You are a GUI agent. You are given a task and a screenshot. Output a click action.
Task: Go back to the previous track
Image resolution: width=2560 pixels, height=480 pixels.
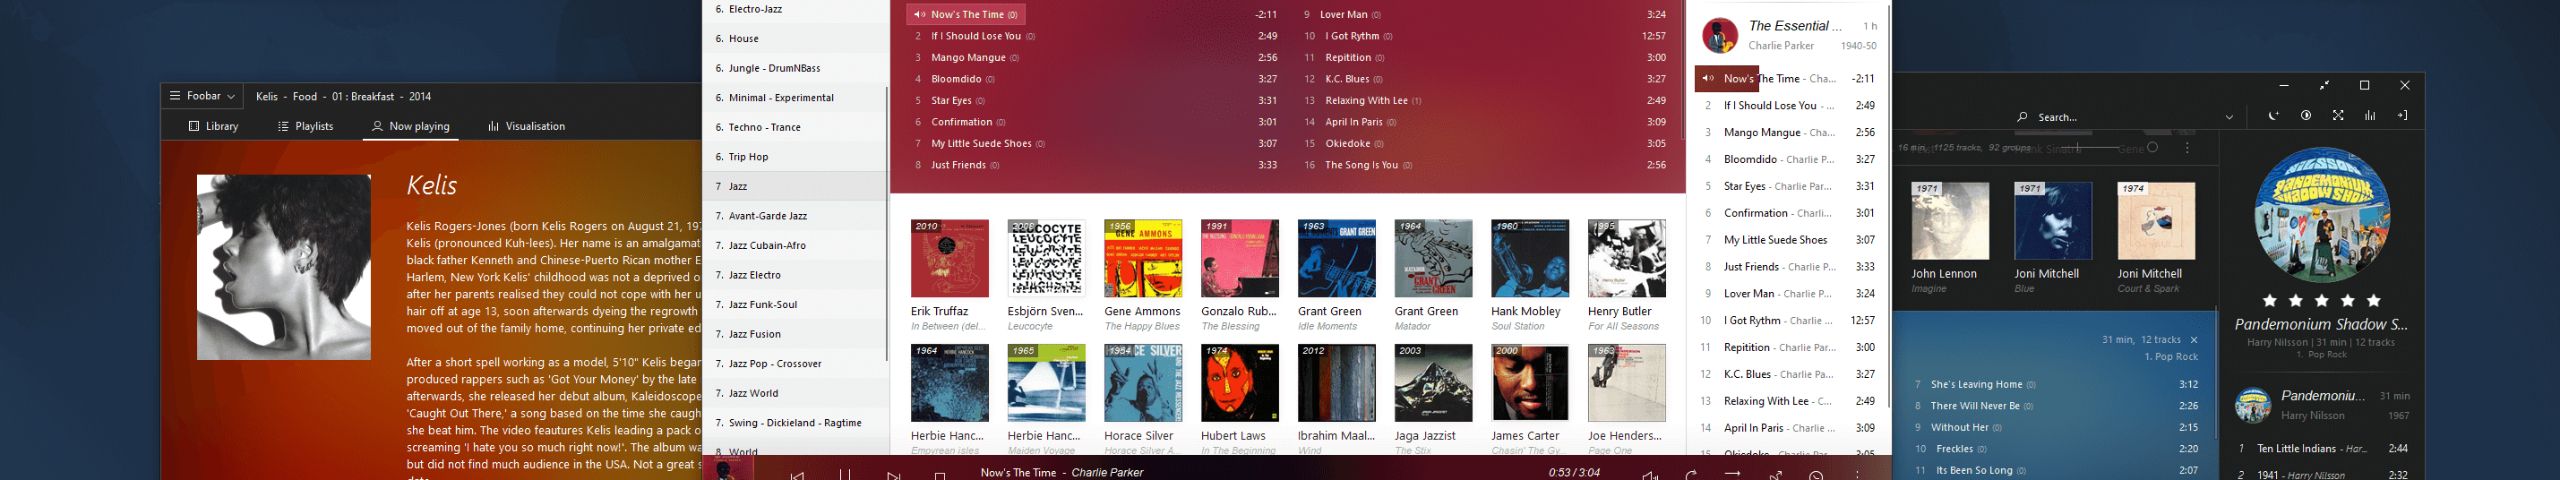pyautogui.click(x=797, y=474)
